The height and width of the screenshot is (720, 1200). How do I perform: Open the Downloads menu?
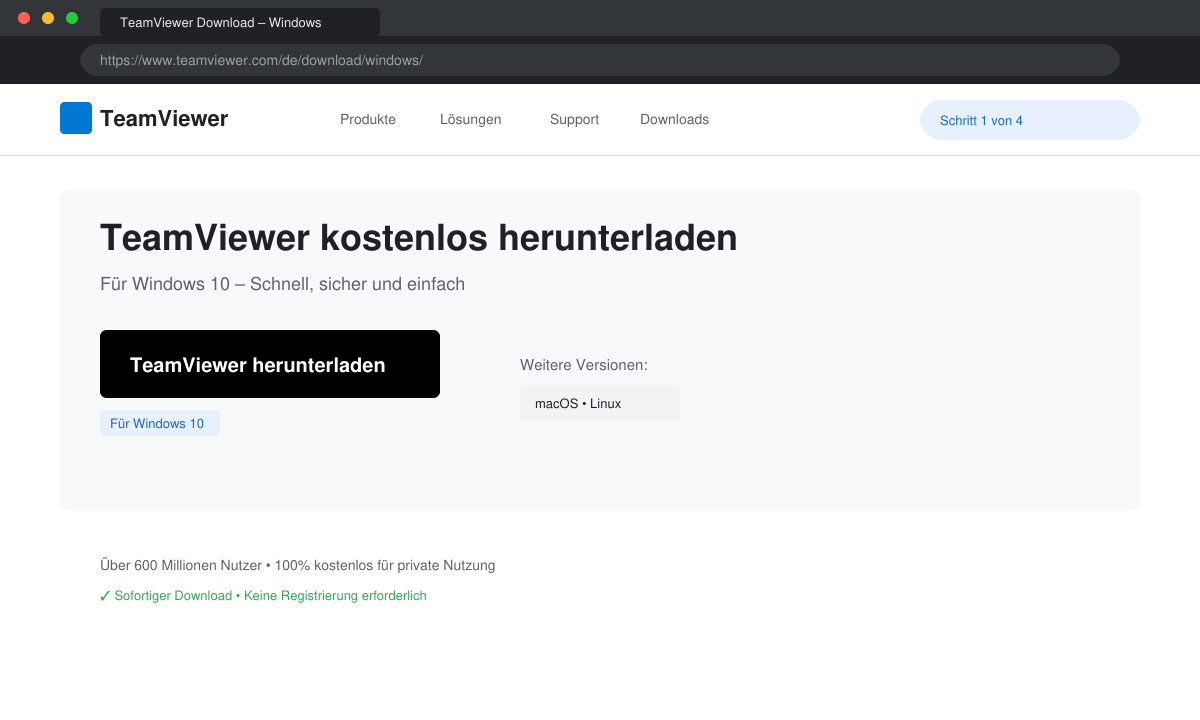[x=674, y=119]
